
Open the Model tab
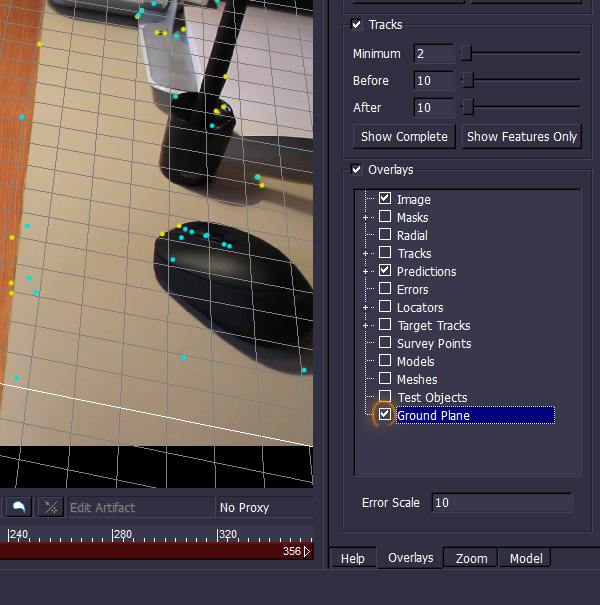point(526,558)
